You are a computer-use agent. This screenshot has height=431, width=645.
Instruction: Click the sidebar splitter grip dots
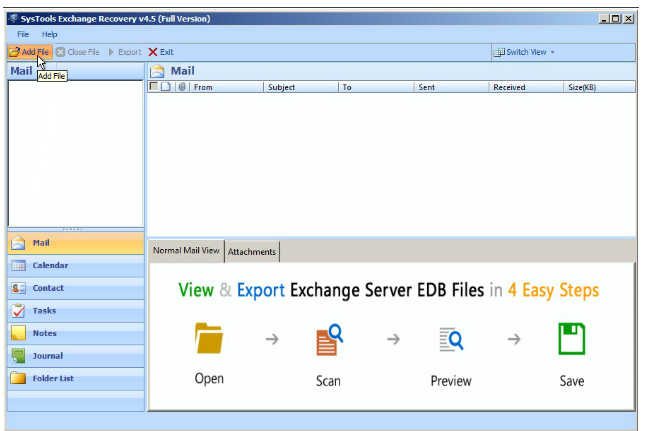click(73, 229)
